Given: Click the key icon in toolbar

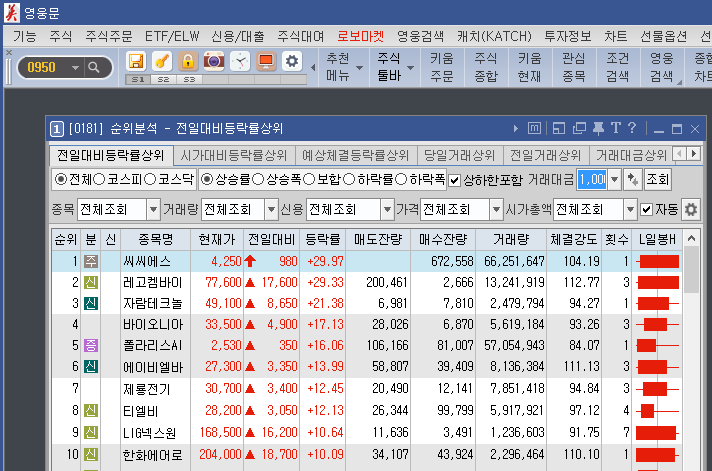Looking at the screenshot, I should (162, 61).
